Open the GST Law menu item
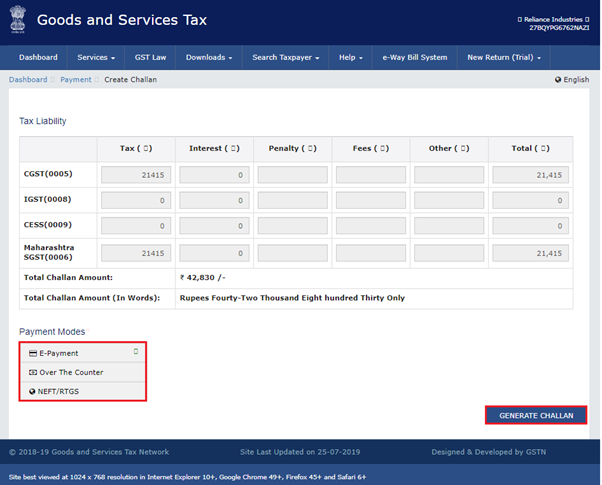 (x=153, y=57)
